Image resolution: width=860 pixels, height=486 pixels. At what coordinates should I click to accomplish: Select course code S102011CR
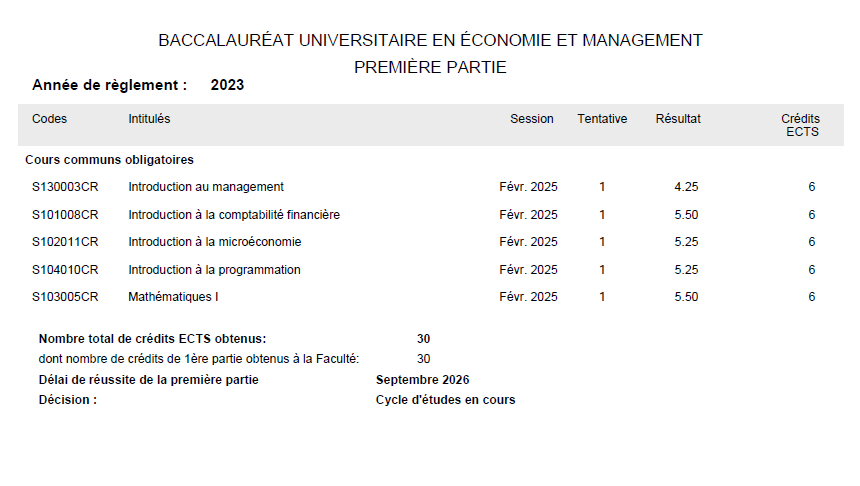point(65,241)
